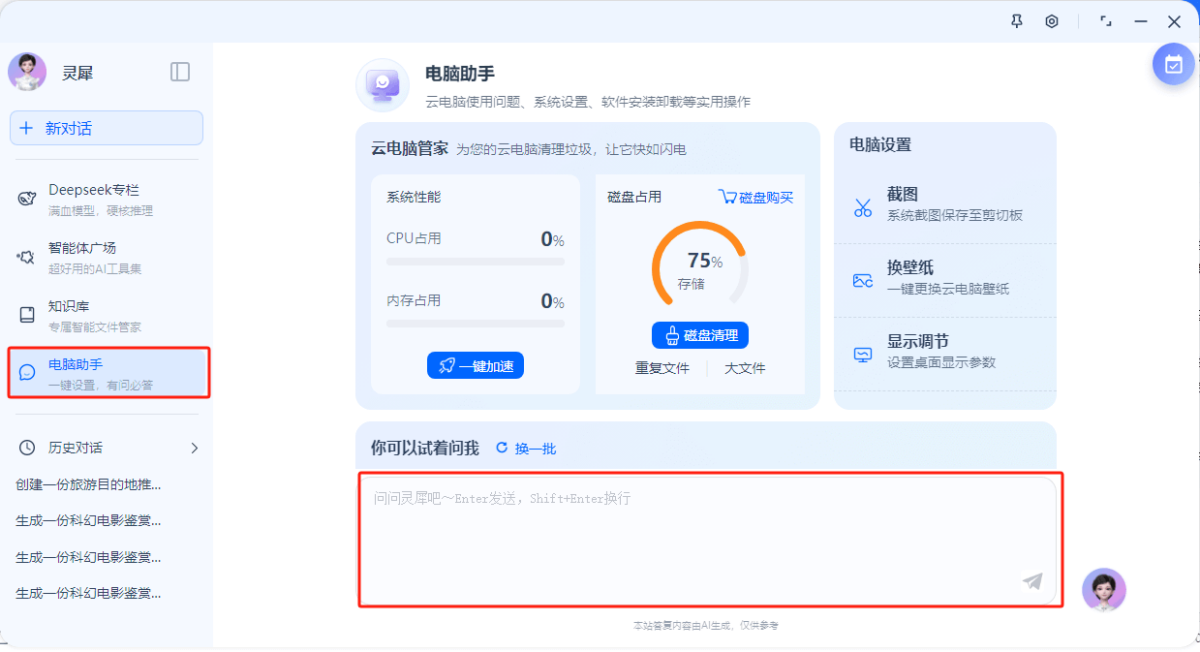Viewport: 1200px width, 652px height.
Task: Click 磁盘购买 cart link
Action: point(756,197)
